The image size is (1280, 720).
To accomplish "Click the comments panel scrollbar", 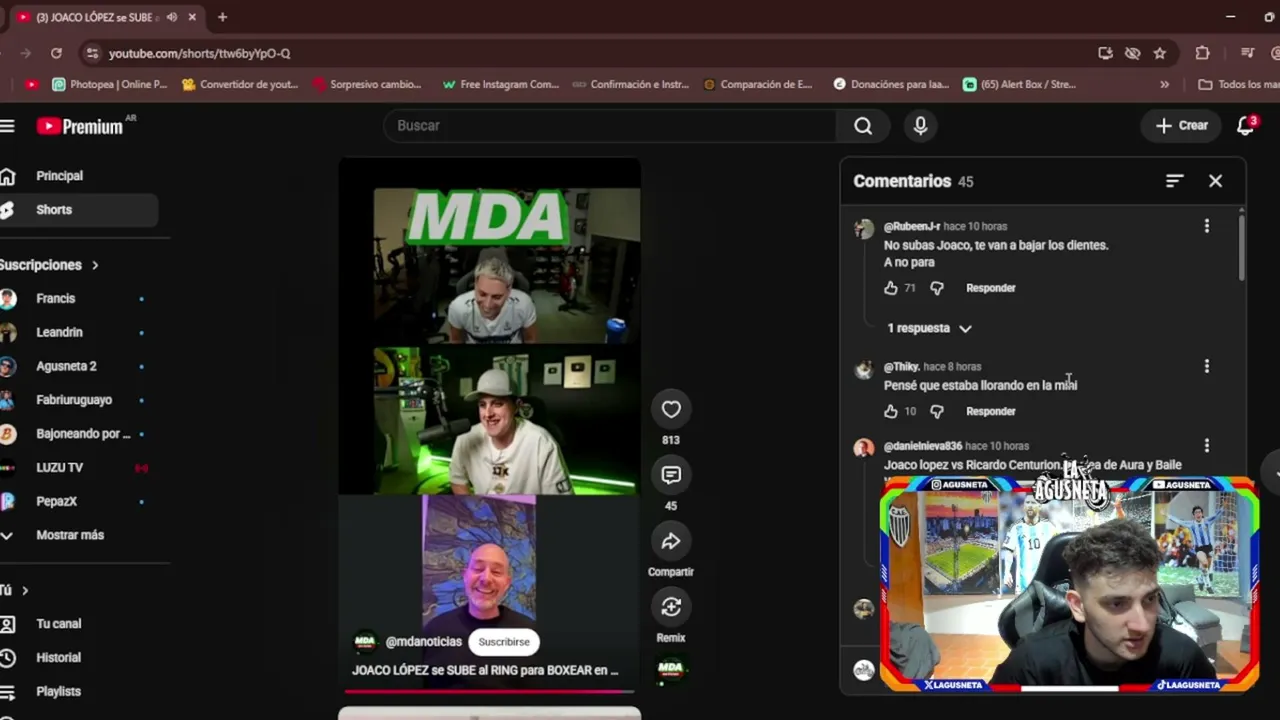I will pos(1242,246).
